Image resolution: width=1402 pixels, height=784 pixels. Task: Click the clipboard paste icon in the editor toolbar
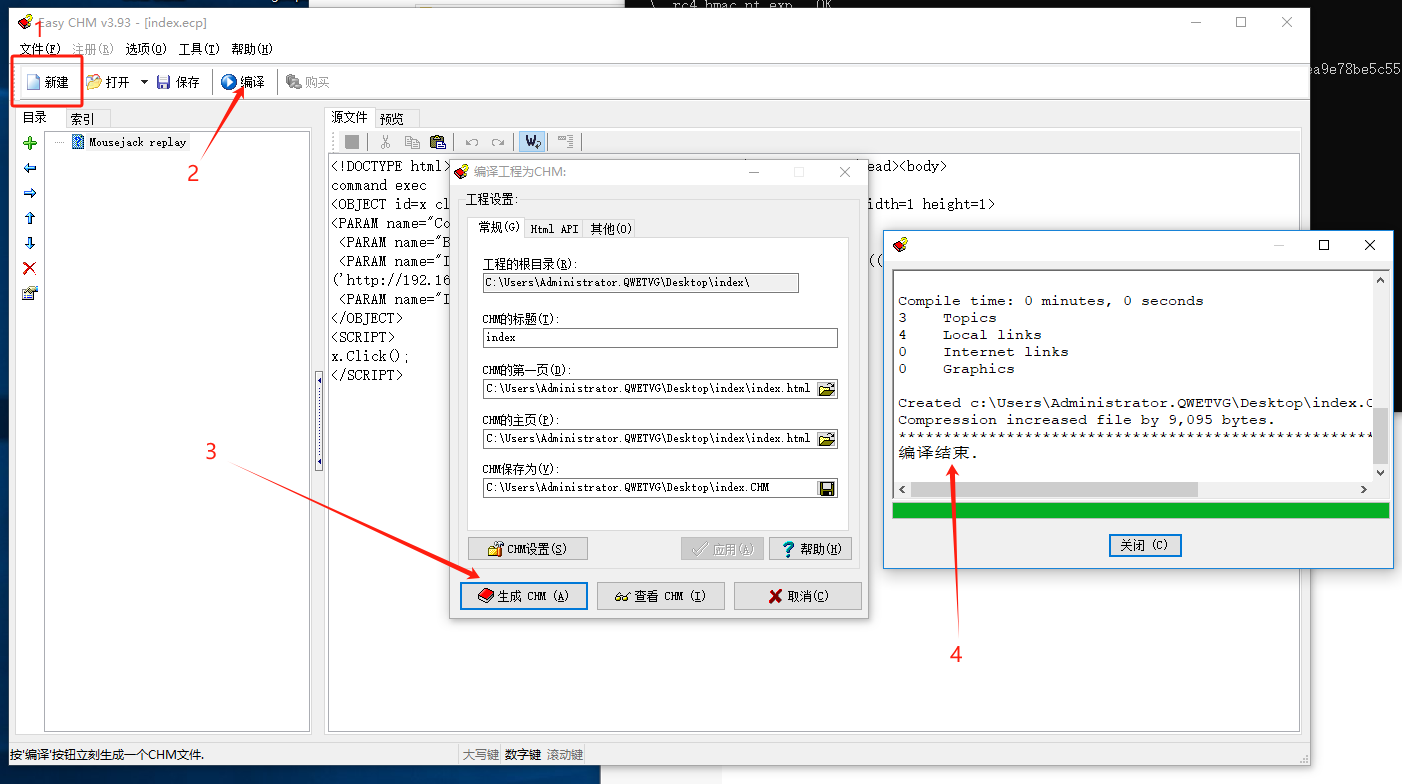437,142
